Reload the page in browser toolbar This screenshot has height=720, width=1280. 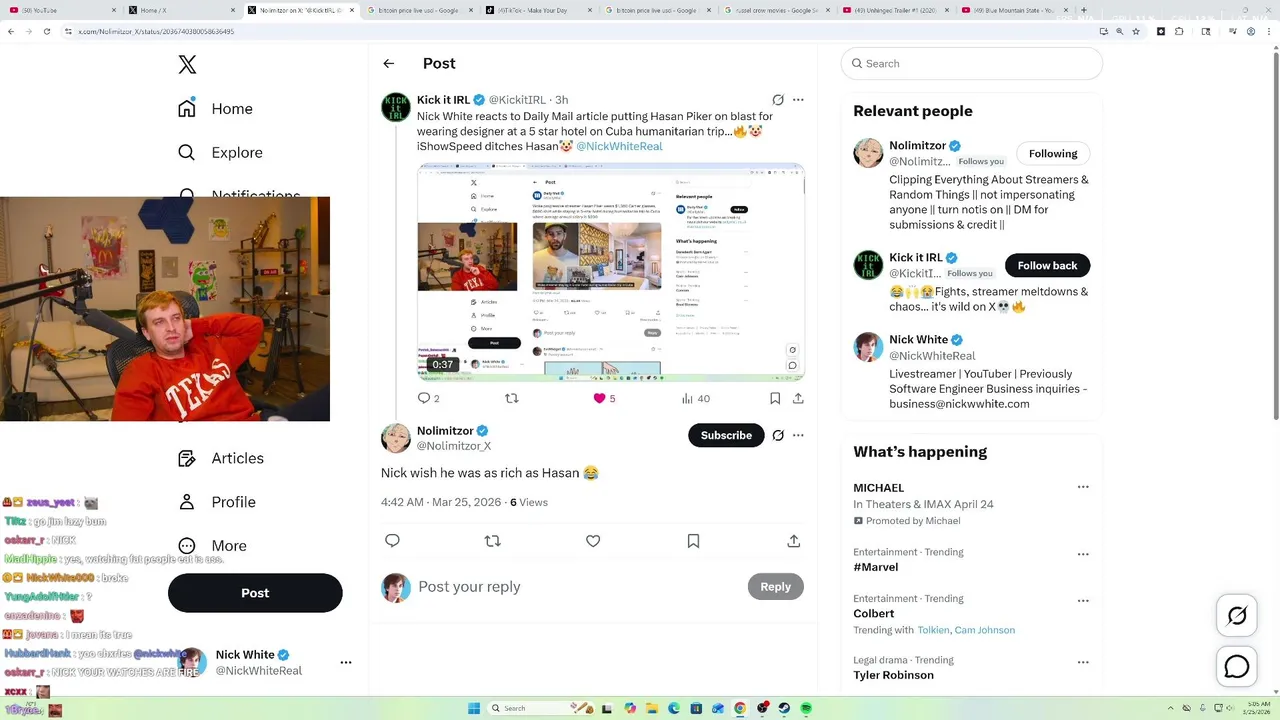[46, 31]
